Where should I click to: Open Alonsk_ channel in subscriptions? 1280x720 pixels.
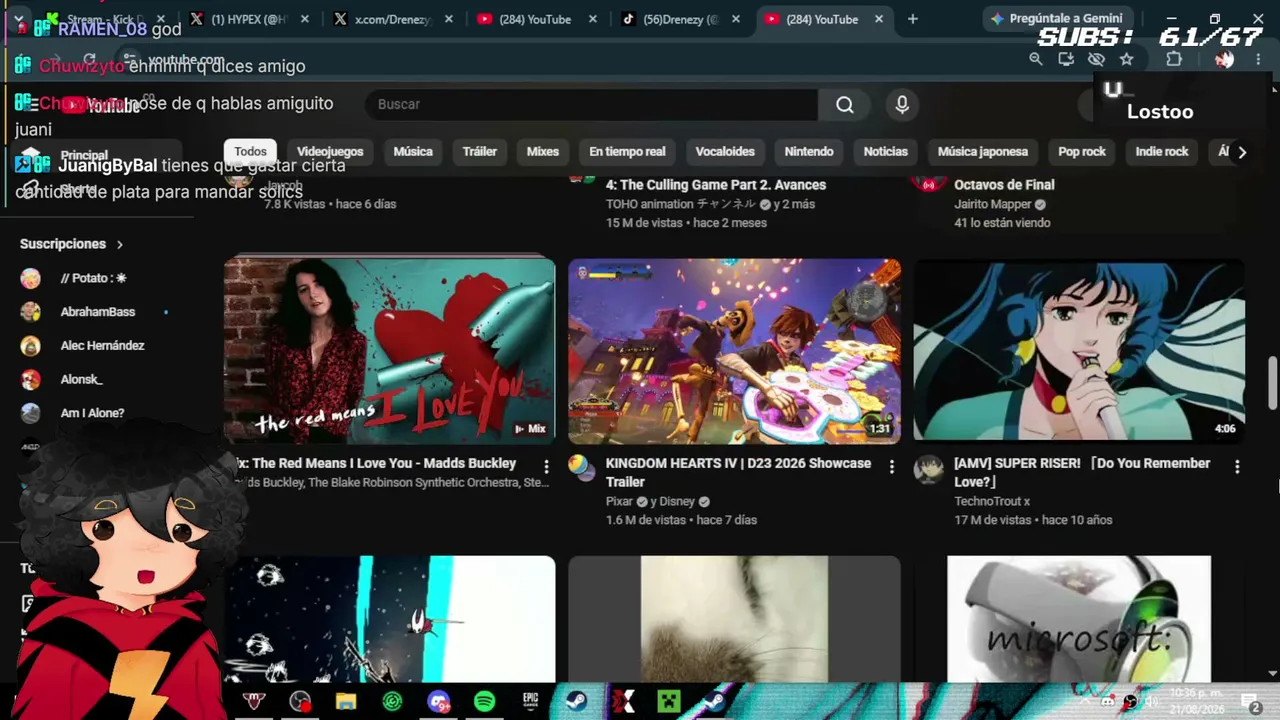pos(81,380)
